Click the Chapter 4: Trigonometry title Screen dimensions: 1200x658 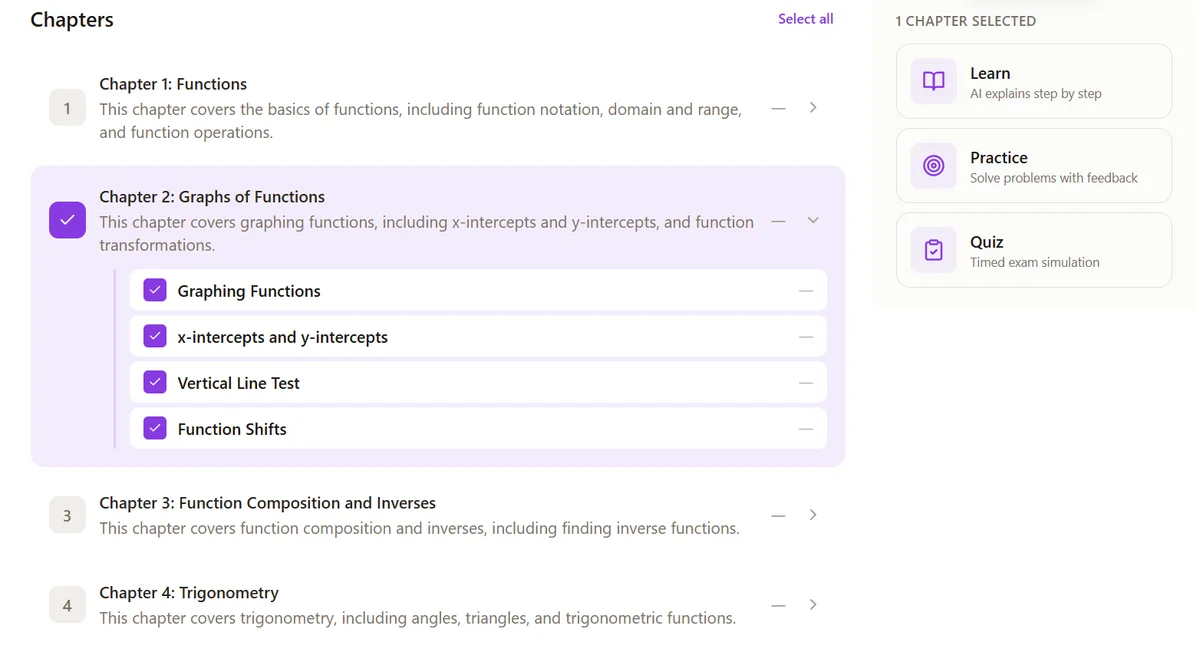point(189,593)
